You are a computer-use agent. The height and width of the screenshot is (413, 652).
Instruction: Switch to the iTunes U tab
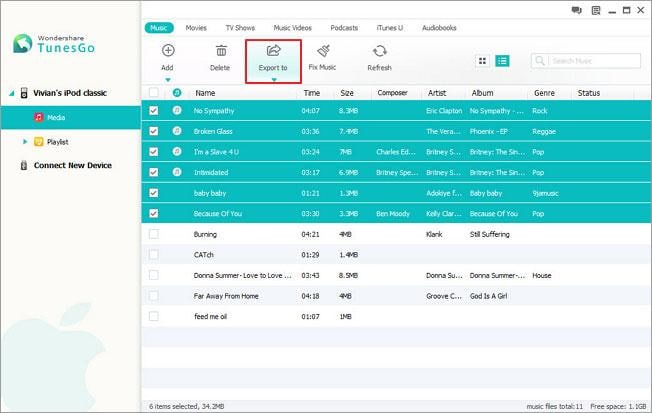click(x=390, y=28)
